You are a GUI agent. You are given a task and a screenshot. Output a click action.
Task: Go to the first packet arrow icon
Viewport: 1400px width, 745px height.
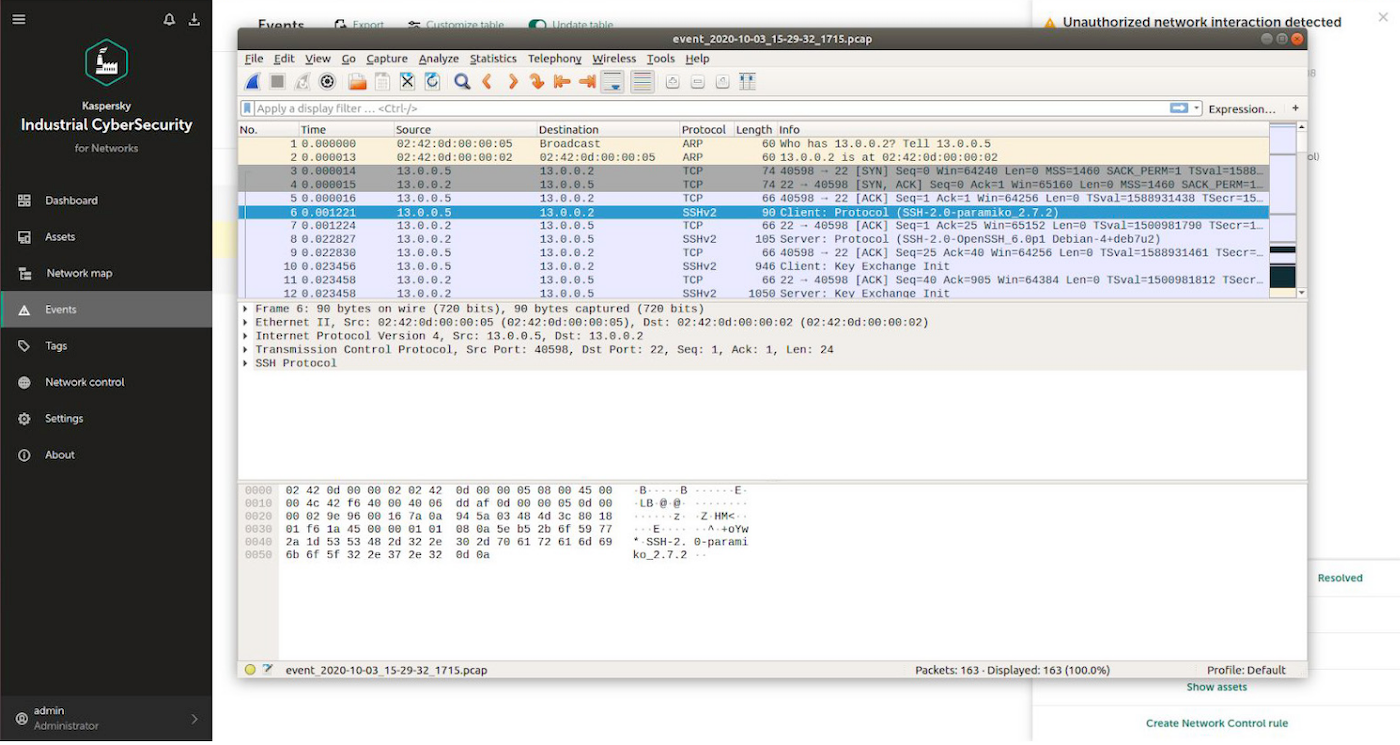click(562, 82)
